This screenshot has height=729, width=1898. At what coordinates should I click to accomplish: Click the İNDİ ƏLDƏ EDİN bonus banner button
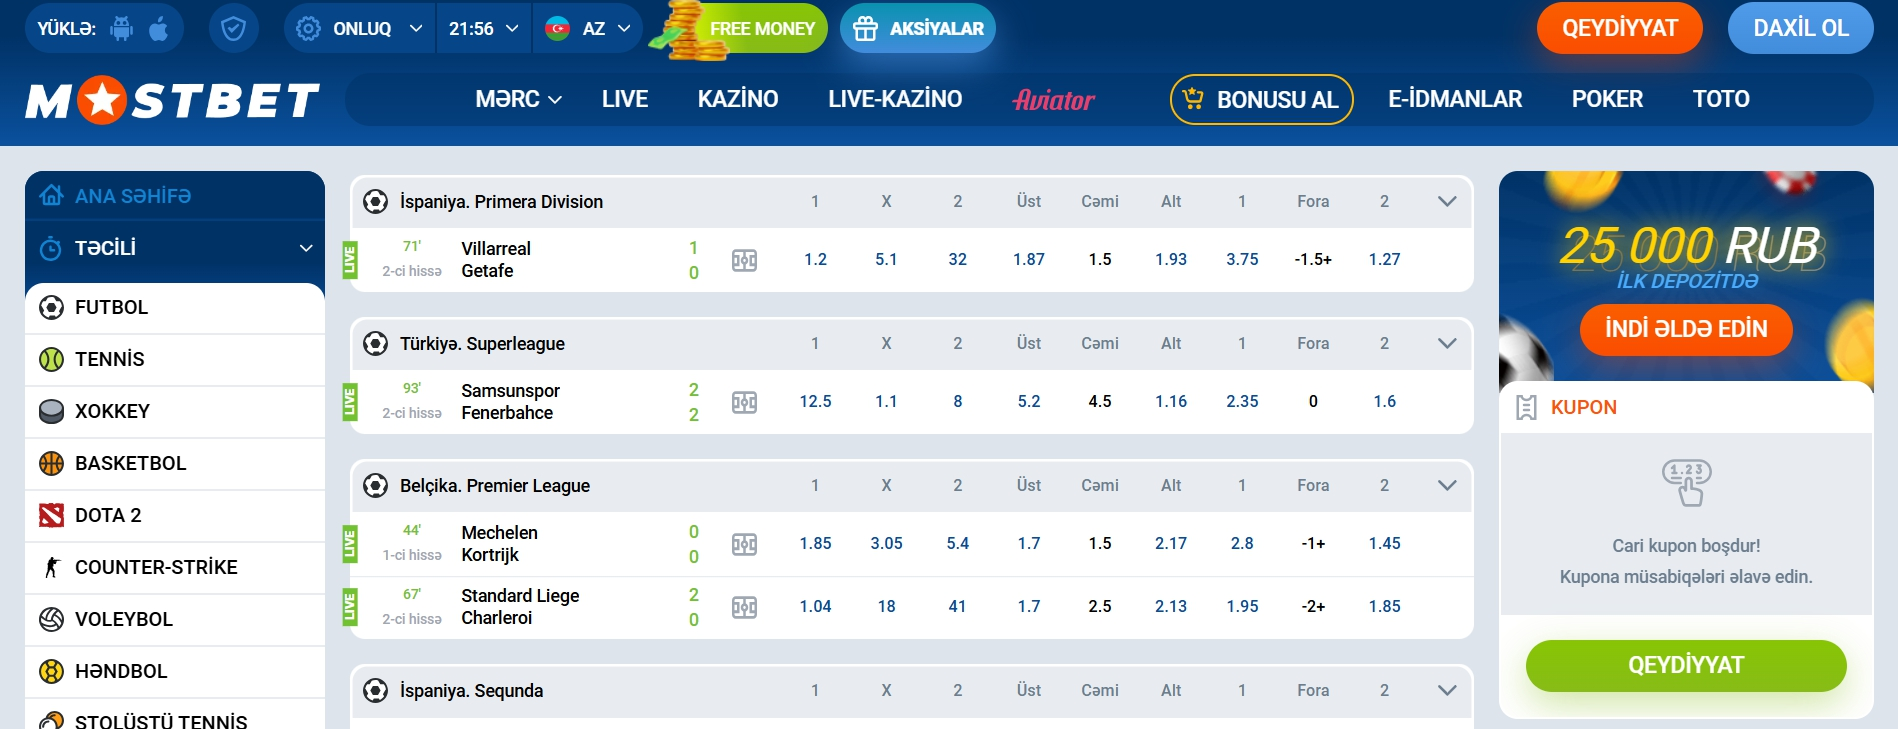1686,329
